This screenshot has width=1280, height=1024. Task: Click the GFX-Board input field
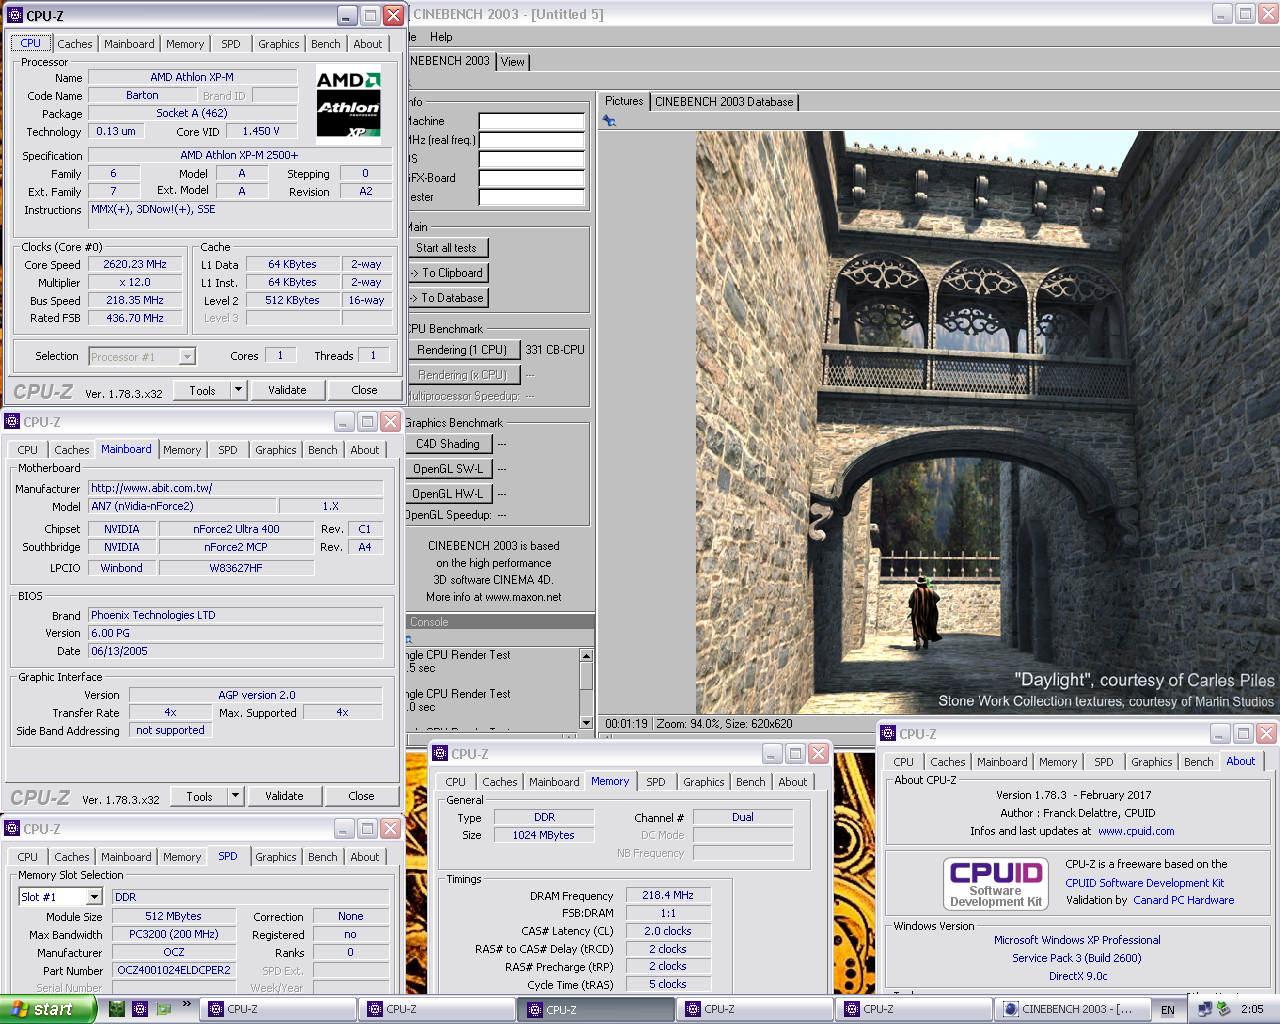(x=531, y=179)
